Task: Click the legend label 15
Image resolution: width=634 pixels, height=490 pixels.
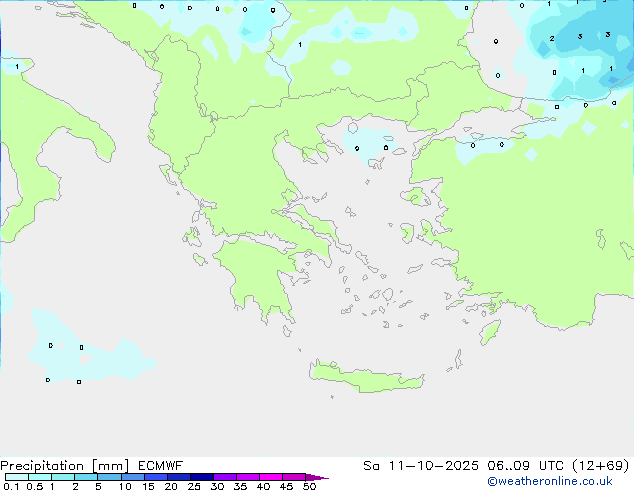Action: [x=148, y=486]
